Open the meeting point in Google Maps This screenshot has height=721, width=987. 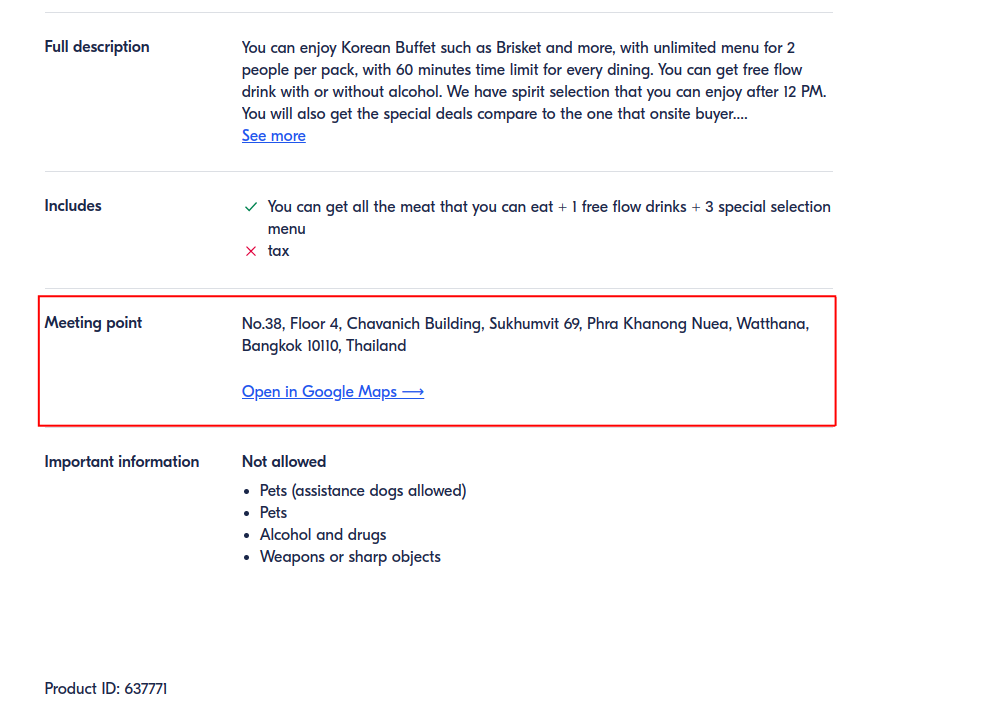(x=320, y=392)
